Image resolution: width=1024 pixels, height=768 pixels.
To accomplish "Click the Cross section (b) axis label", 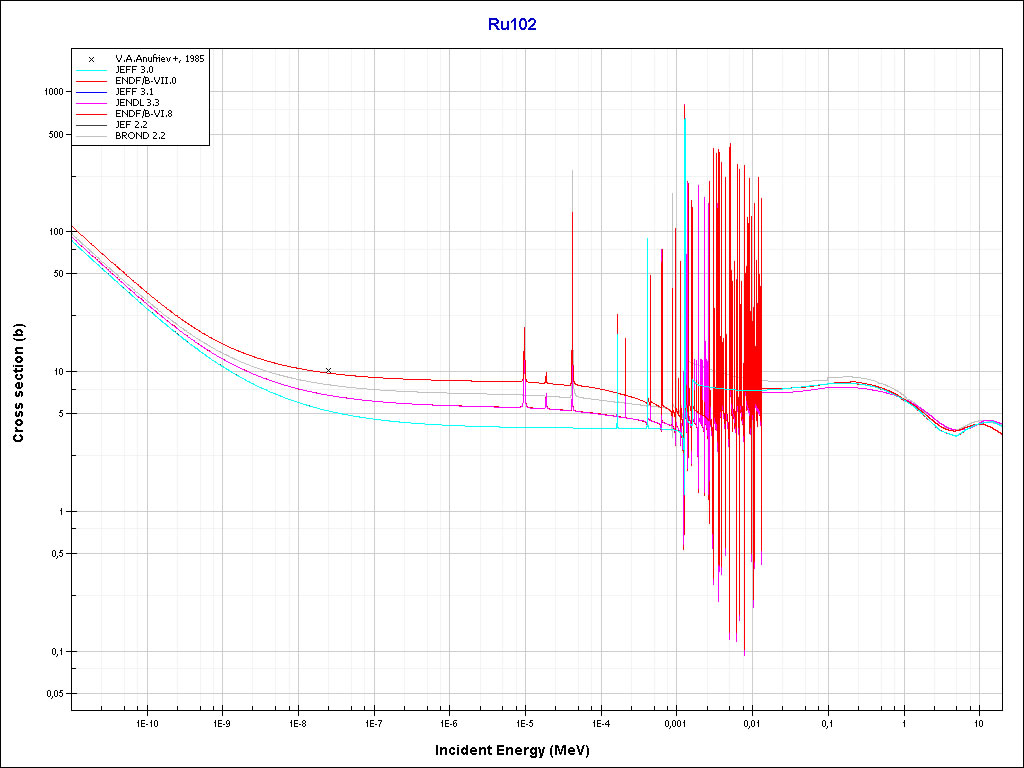I will (x=18, y=384).
